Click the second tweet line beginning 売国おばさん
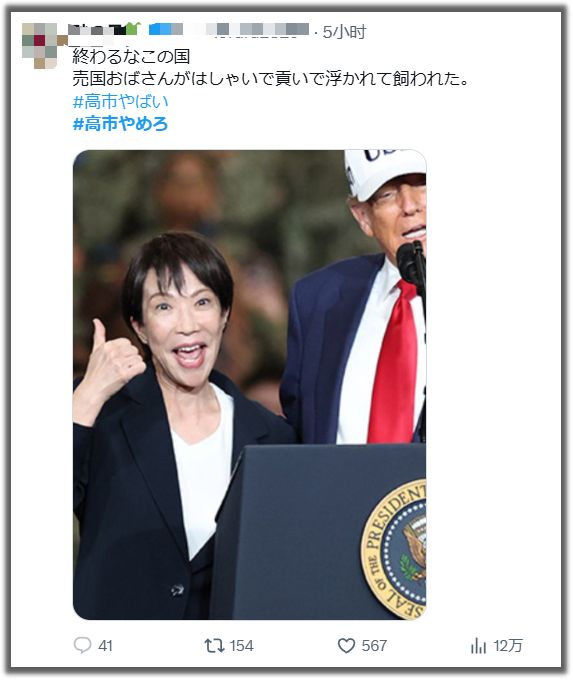 pyautogui.click(x=271, y=79)
